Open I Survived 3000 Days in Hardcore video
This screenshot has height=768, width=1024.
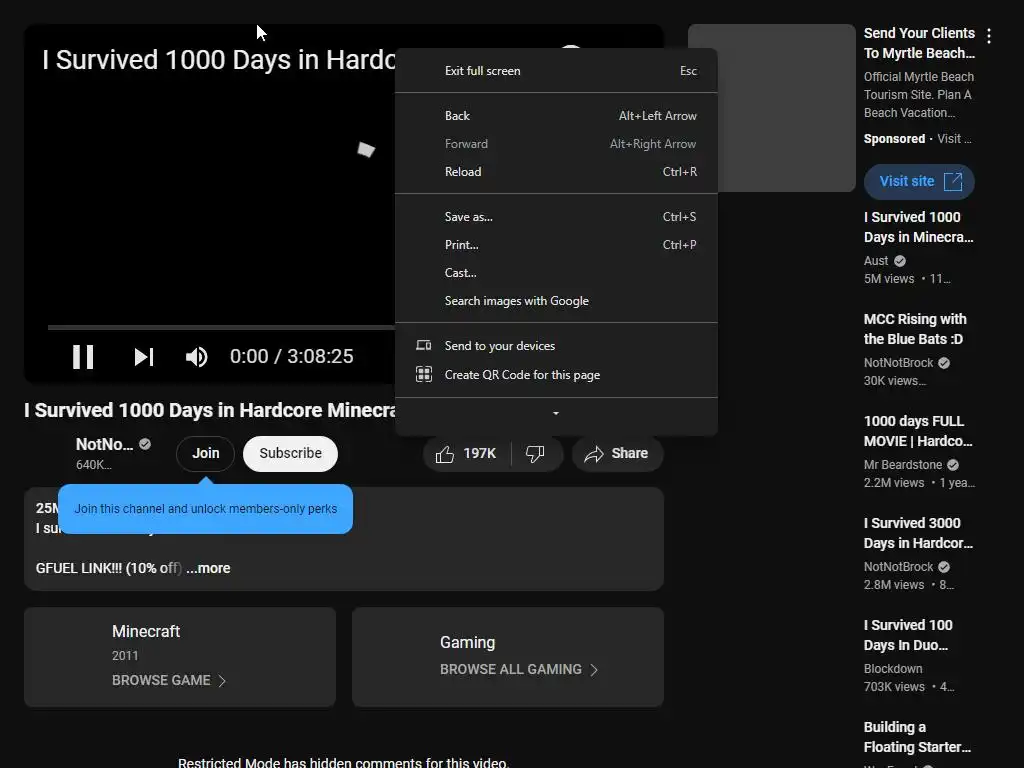pyautogui.click(x=918, y=533)
